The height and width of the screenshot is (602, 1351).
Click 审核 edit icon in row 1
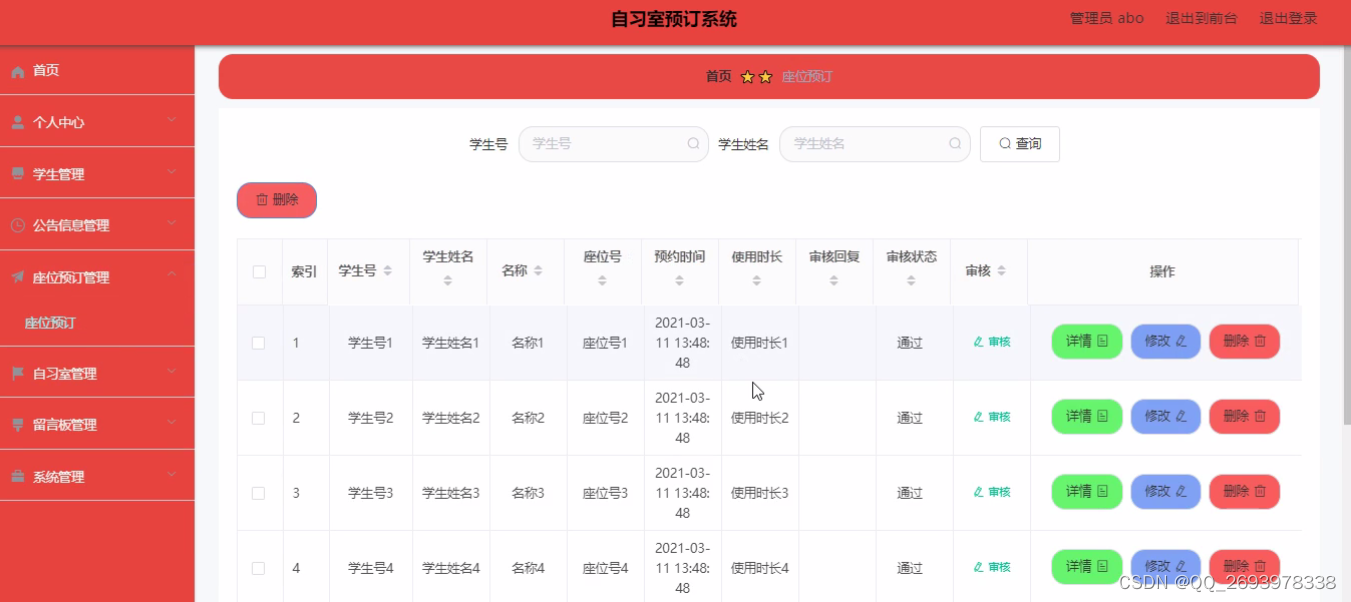point(979,342)
